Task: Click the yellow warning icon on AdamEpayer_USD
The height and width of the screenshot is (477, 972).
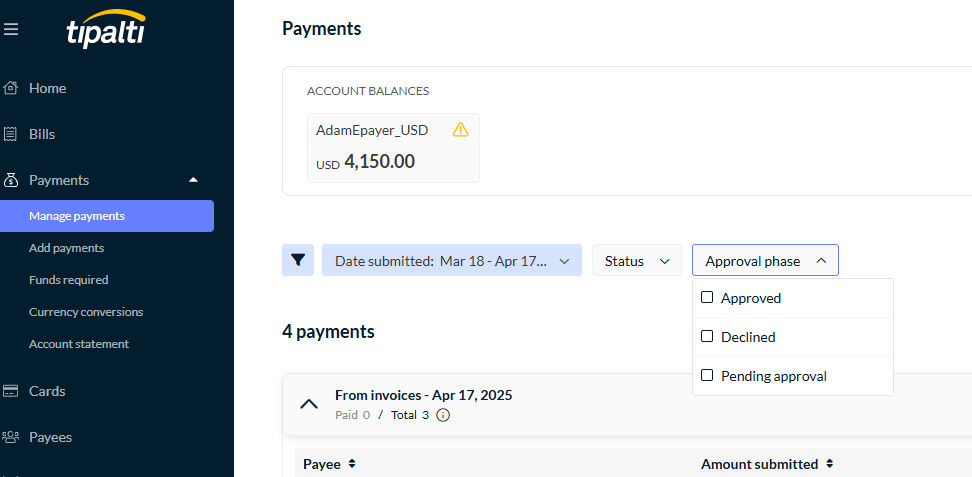Action: [x=461, y=130]
